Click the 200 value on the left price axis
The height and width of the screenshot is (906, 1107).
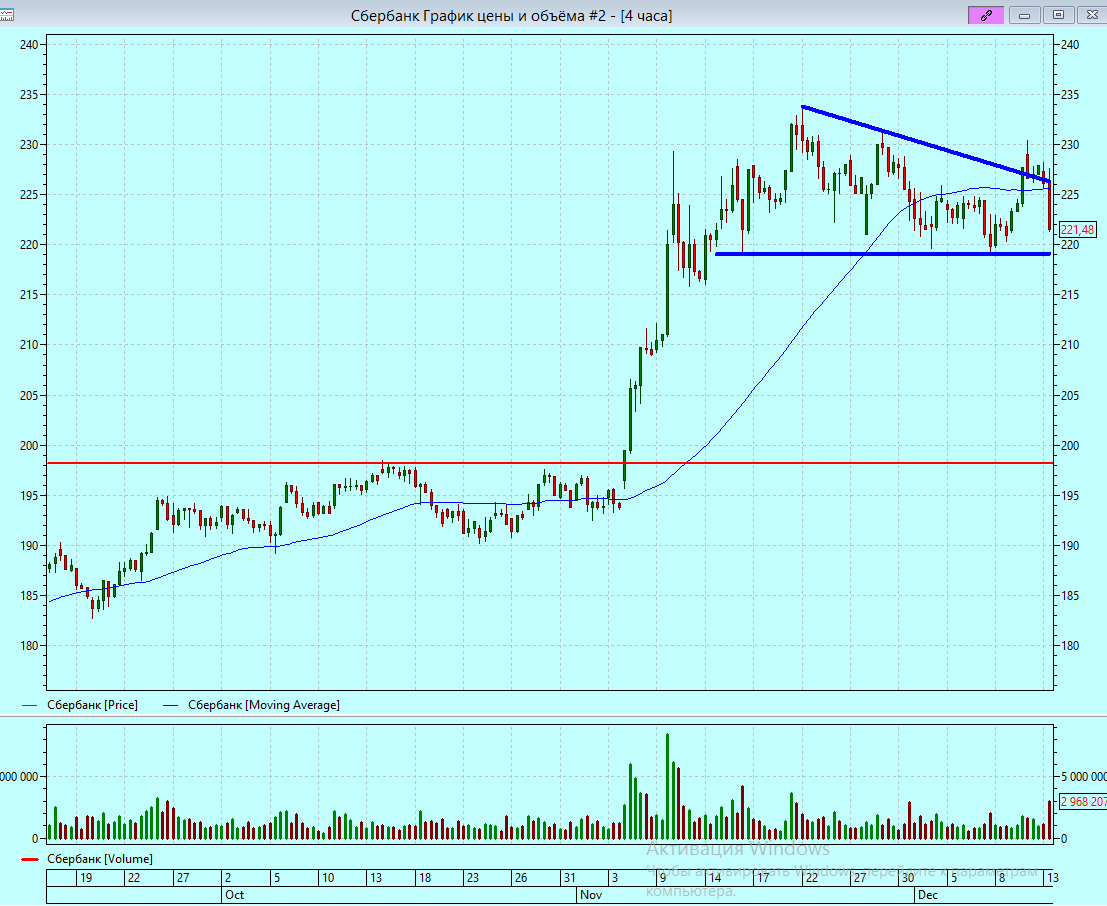coord(29,446)
